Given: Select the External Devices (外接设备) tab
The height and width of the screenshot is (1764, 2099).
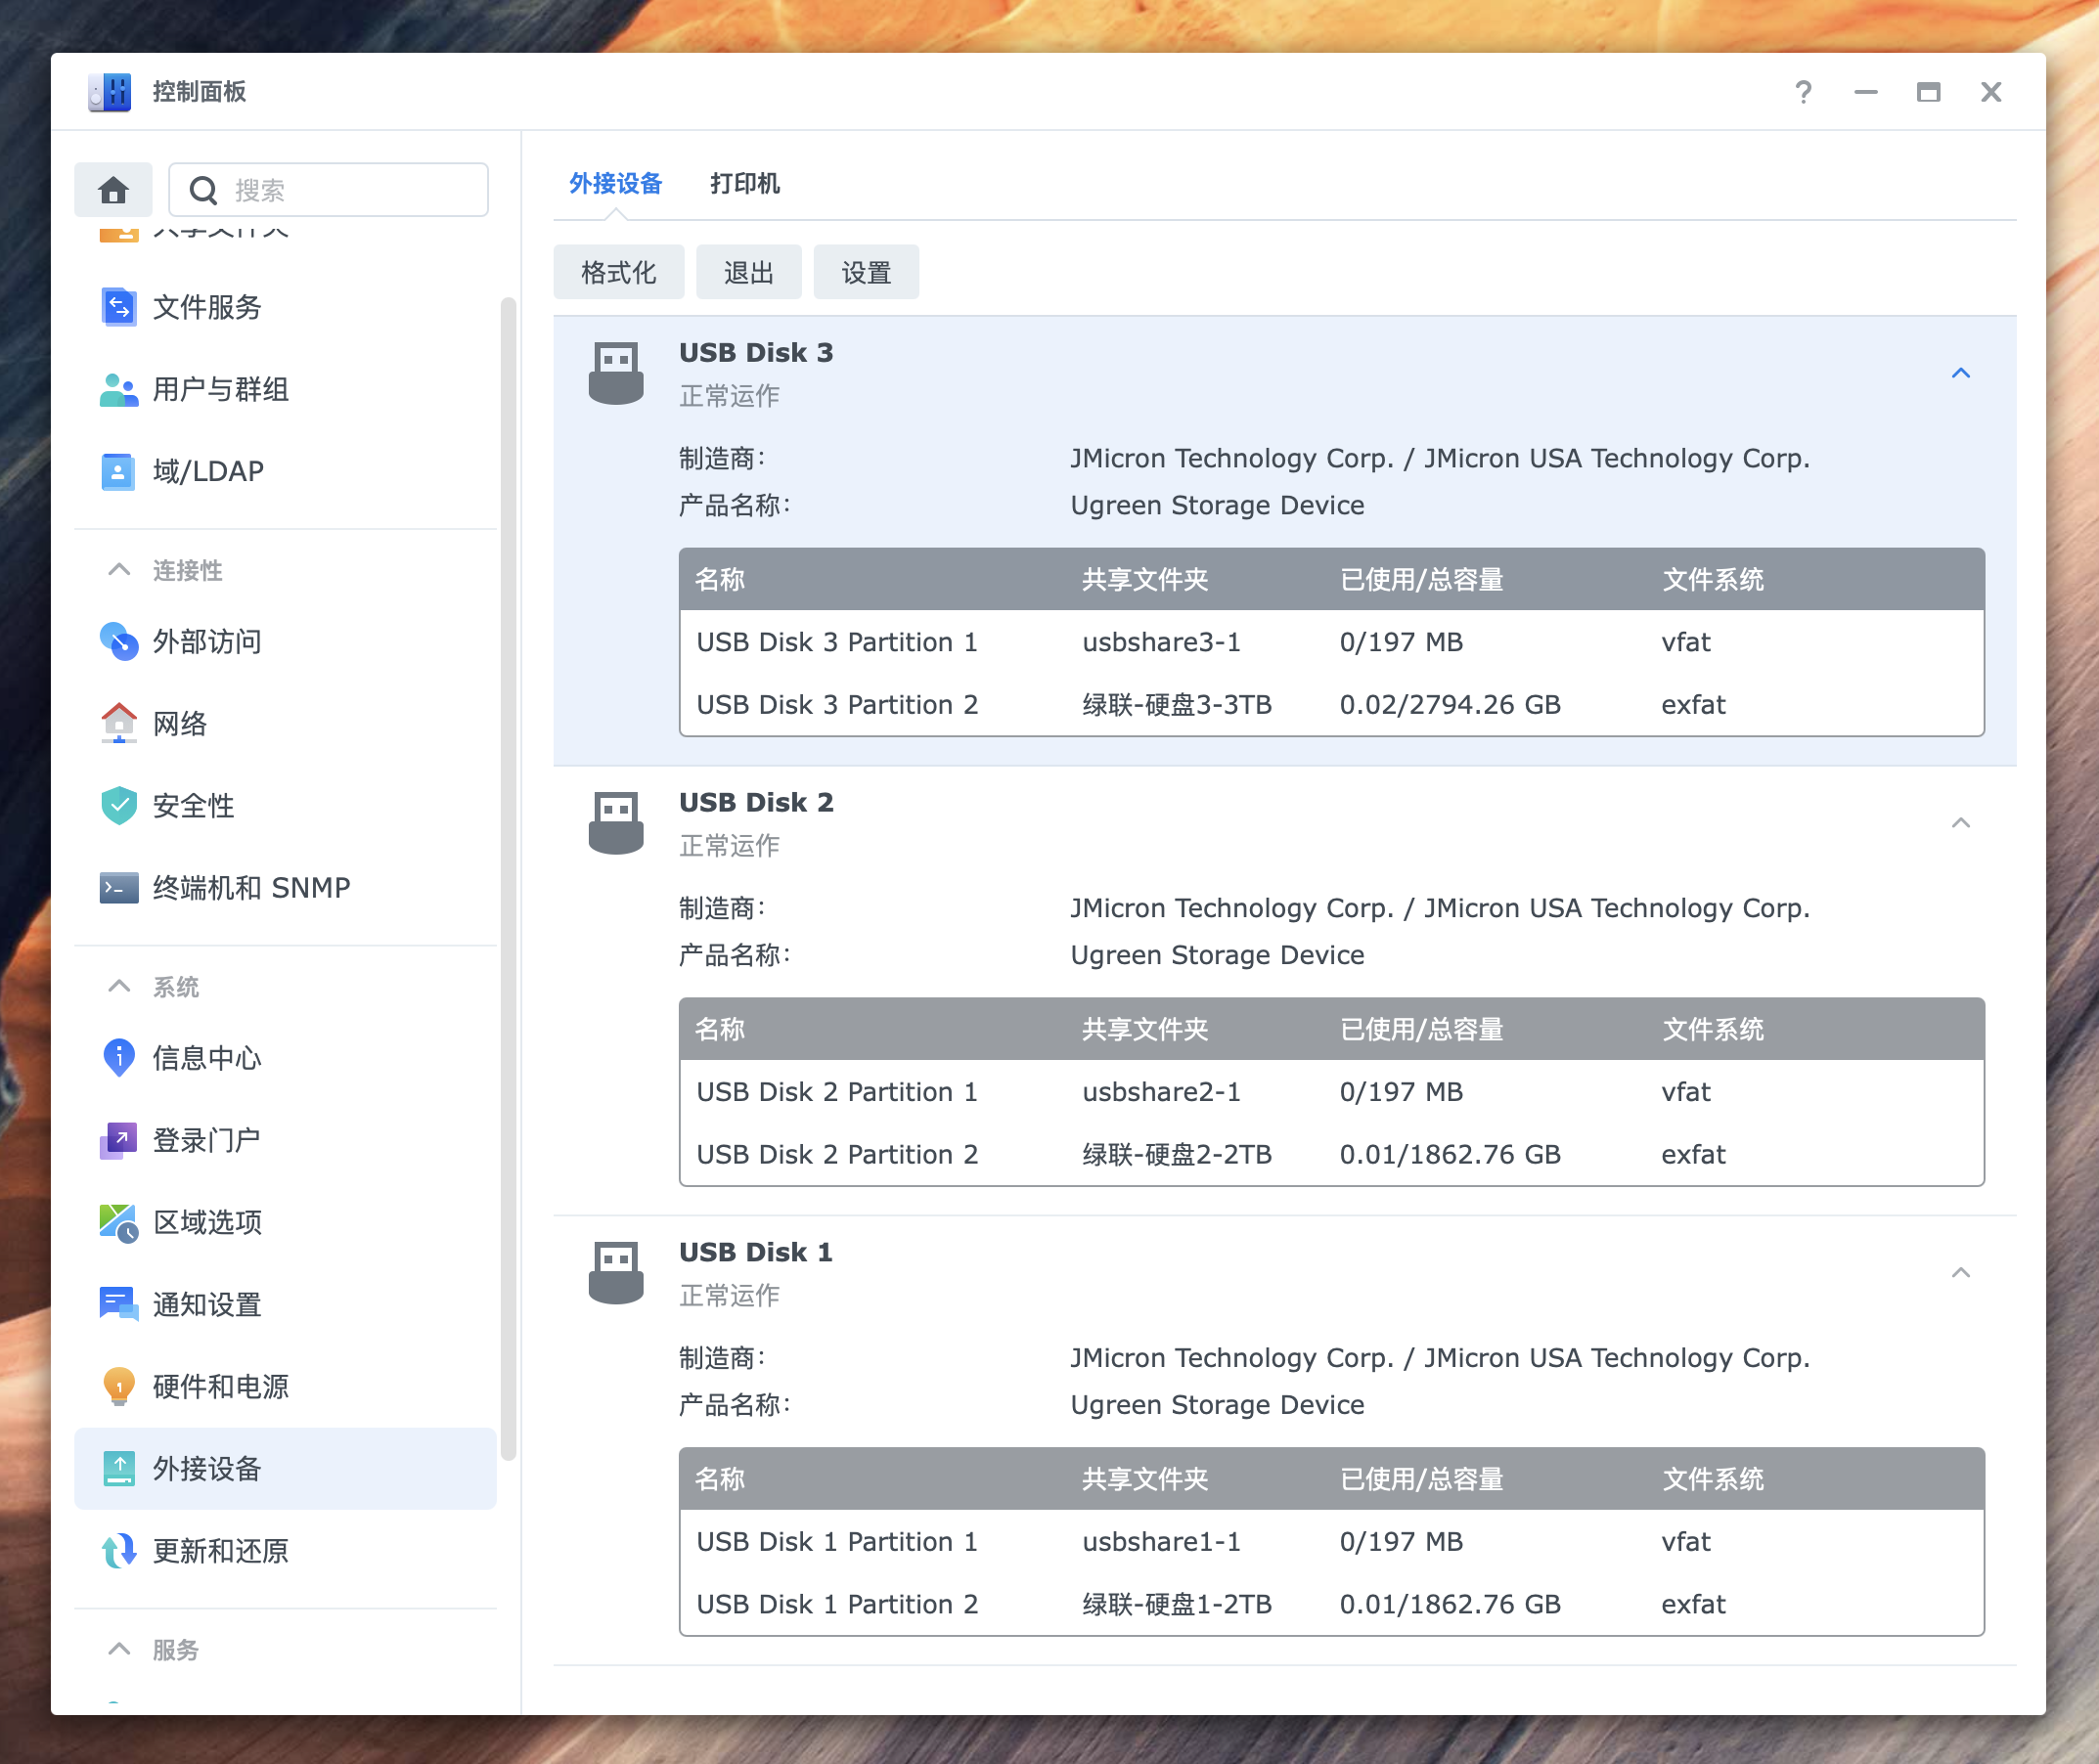Looking at the screenshot, I should click(615, 184).
